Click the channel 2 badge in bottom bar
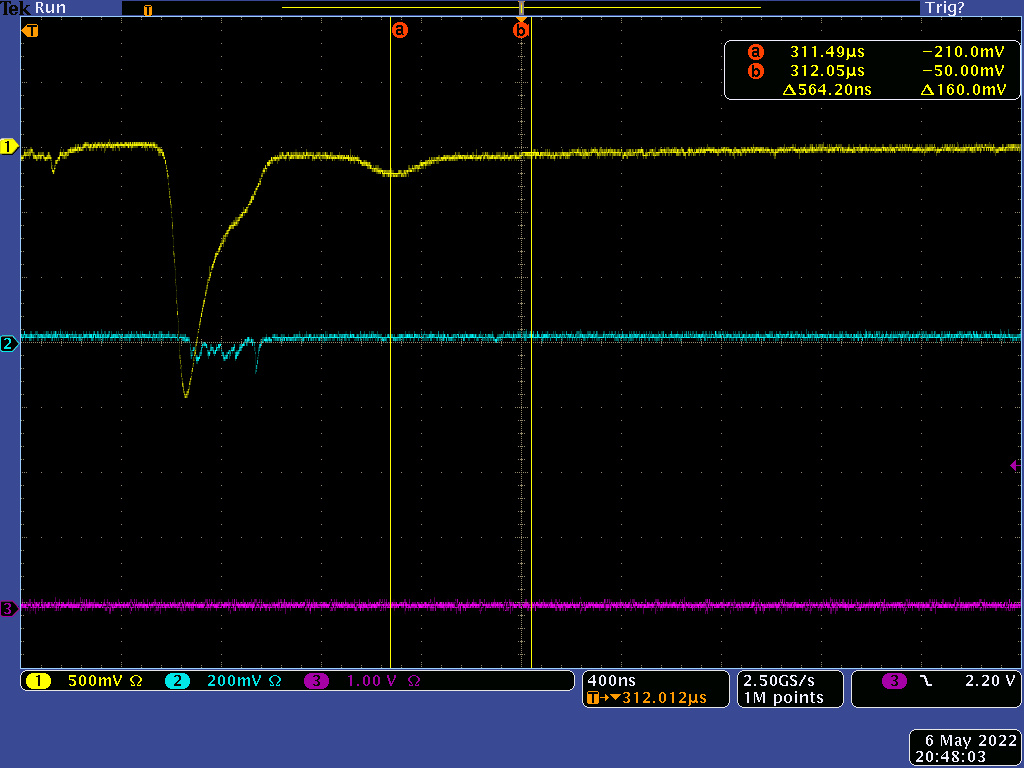 (x=177, y=681)
